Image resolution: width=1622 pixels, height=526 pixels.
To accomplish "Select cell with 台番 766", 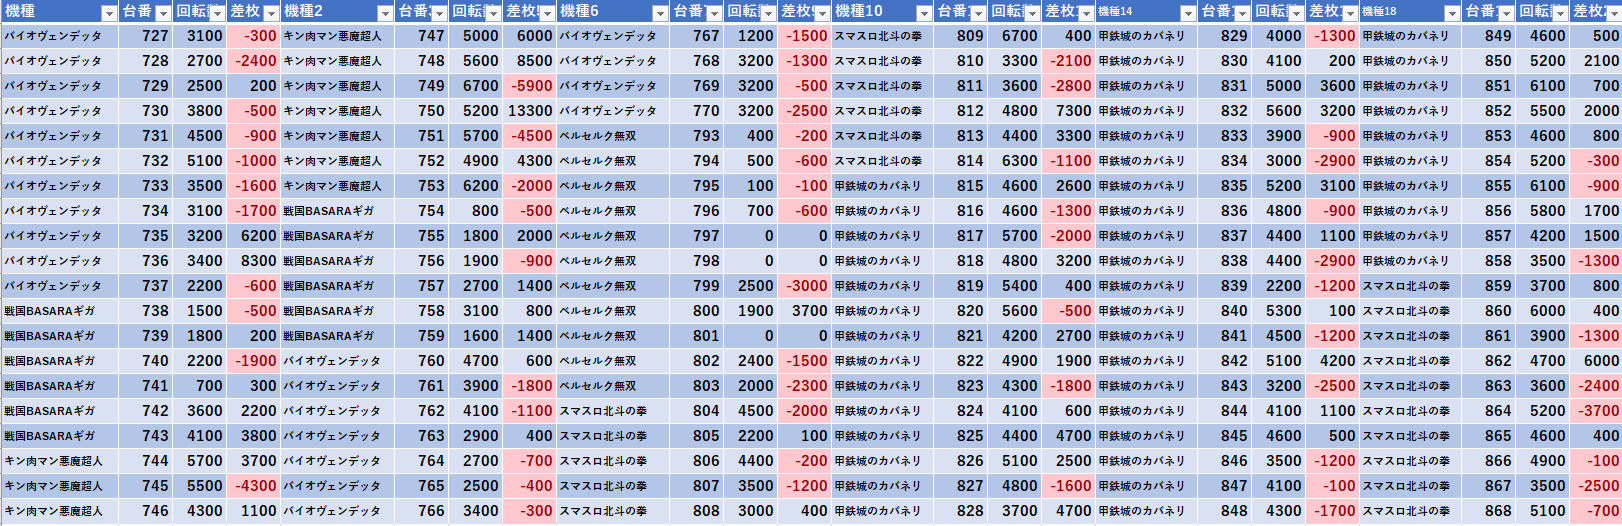I will 422,511.
